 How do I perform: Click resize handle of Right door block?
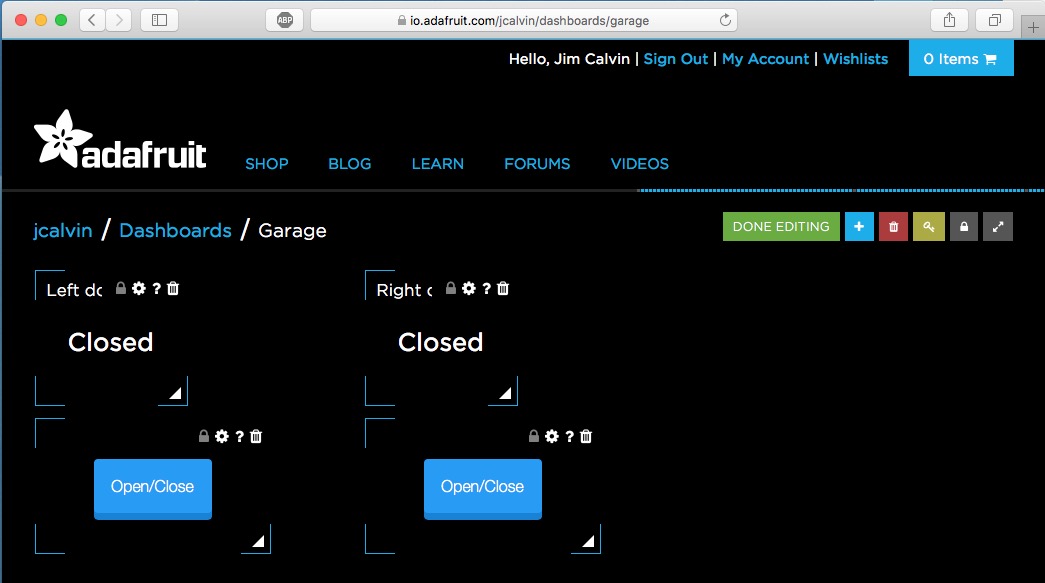[505, 393]
